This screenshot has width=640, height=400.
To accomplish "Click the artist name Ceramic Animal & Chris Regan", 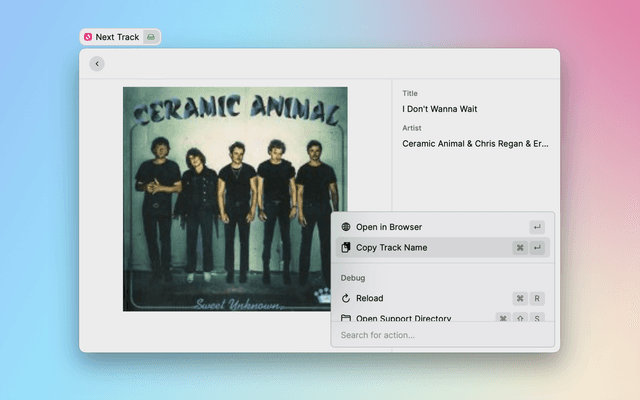I will pyautogui.click(x=475, y=143).
